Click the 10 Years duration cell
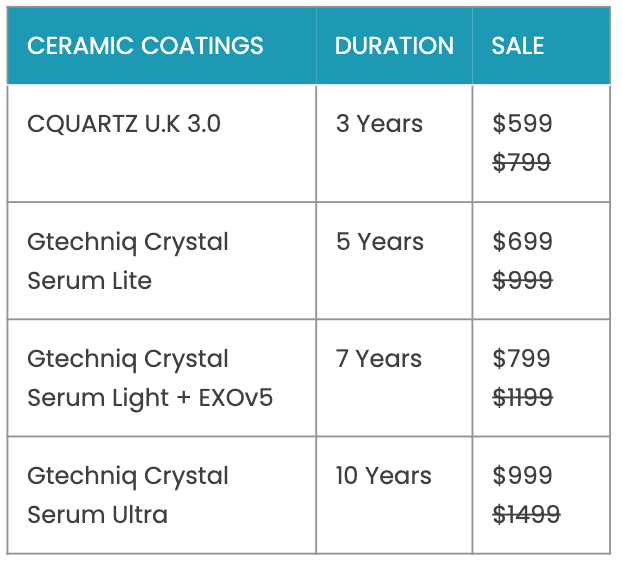This screenshot has width=622, height=564. tap(383, 476)
